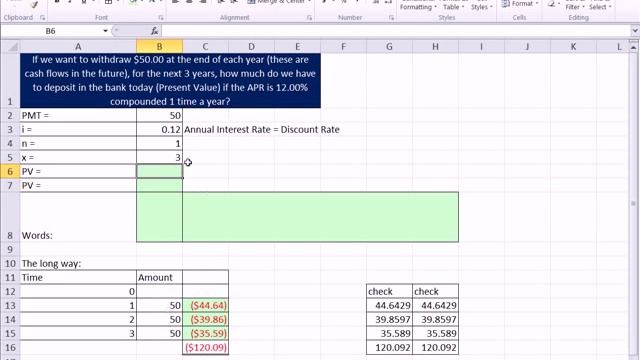
Task: Select the 'Words:' label cell
Action: tap(78, 217)
